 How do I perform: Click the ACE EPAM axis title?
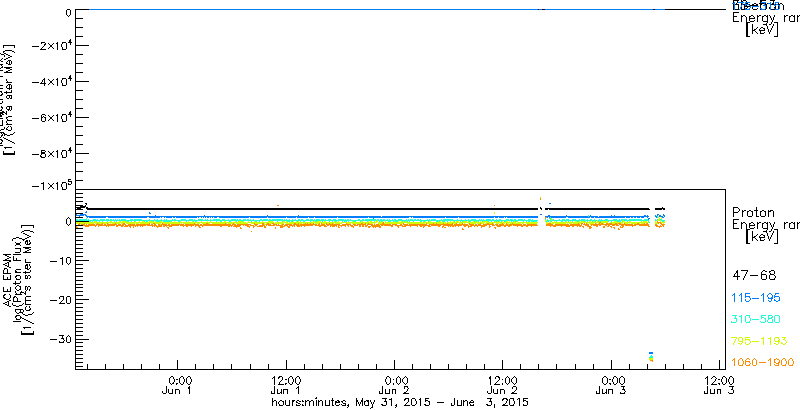8,279
